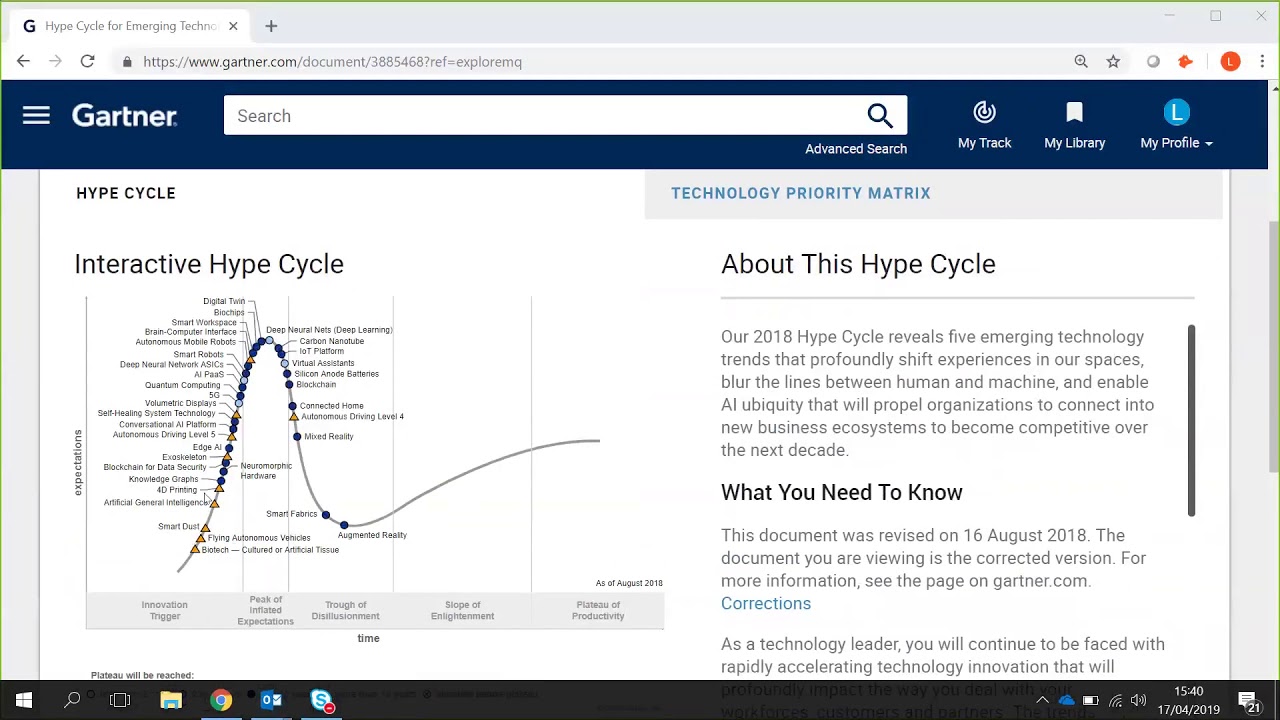Select the Hype Cycle for Emerging Technologies tab

tap(130, 26)
